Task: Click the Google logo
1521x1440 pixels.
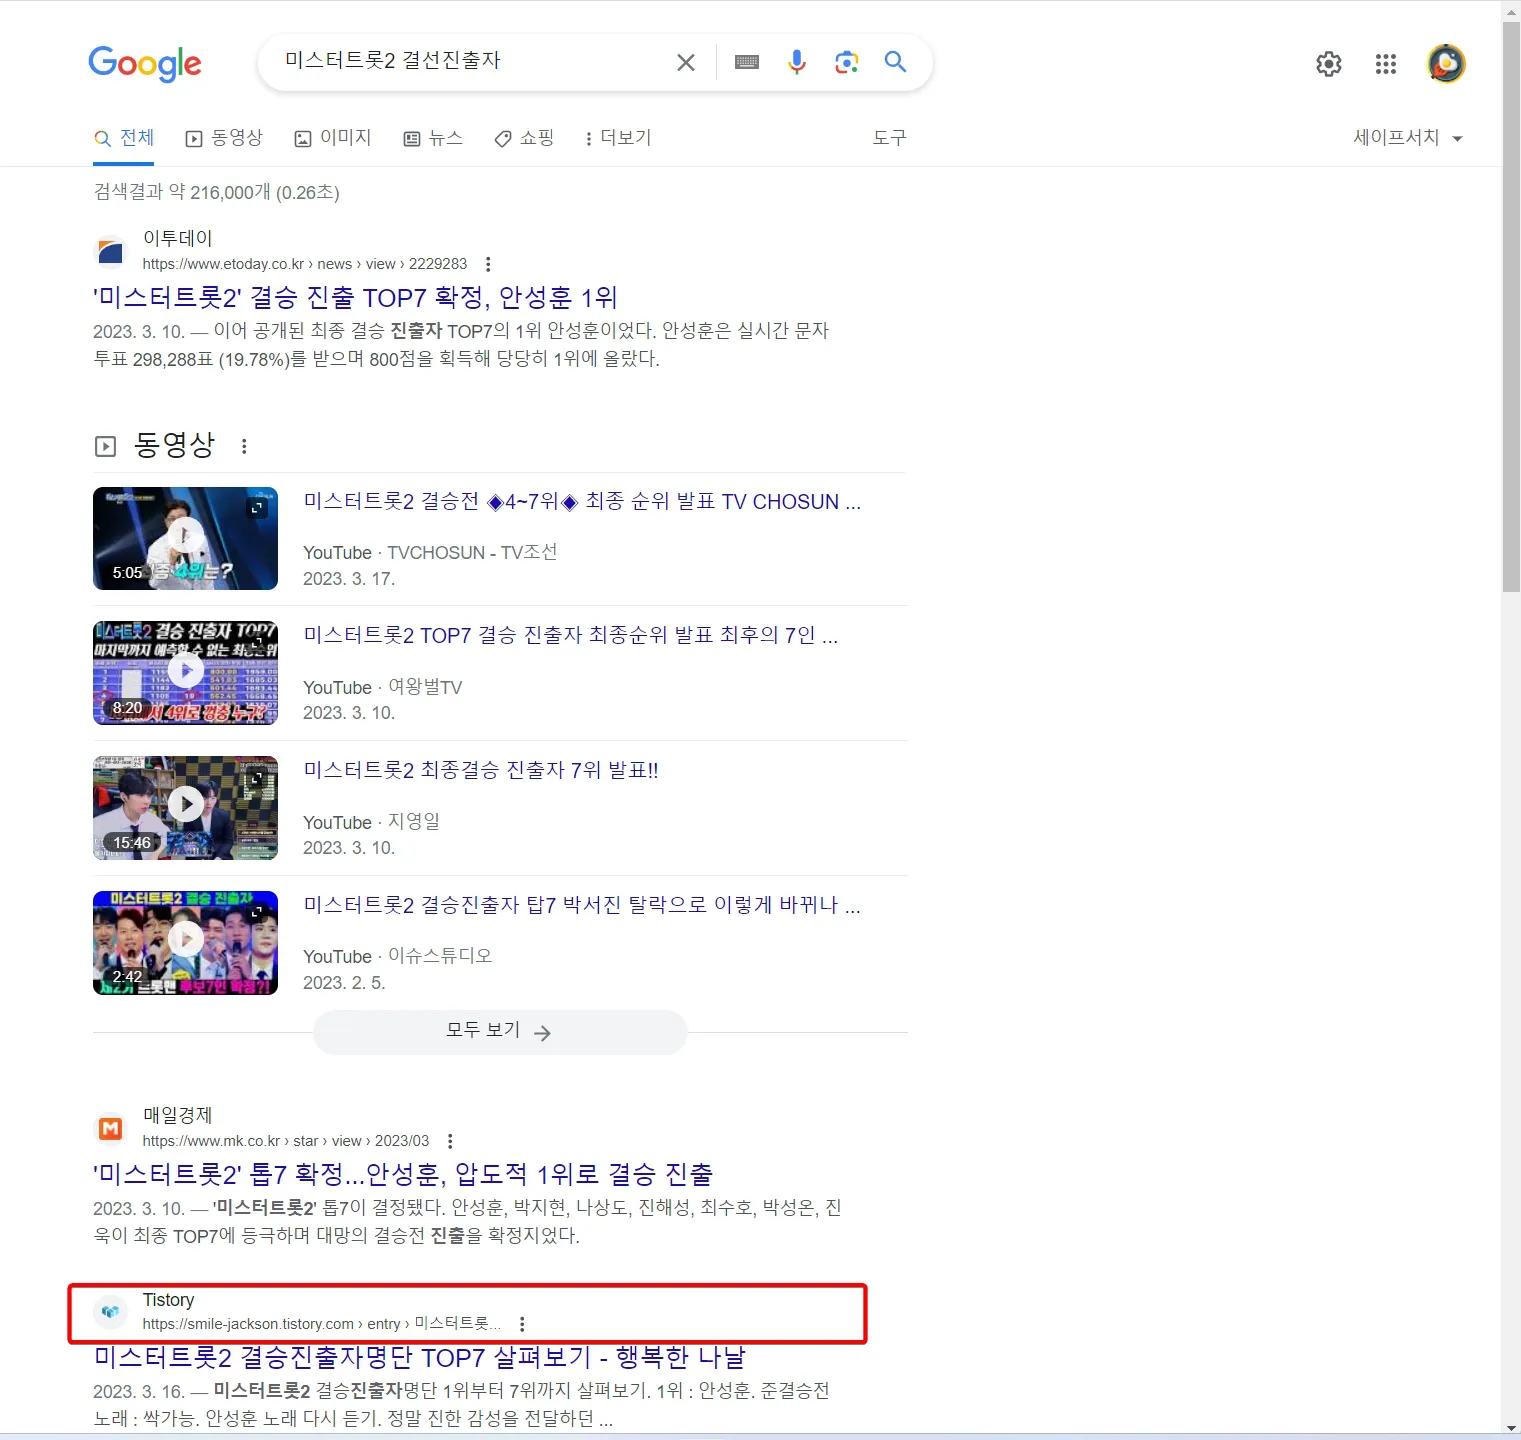Action: point(145,64)
